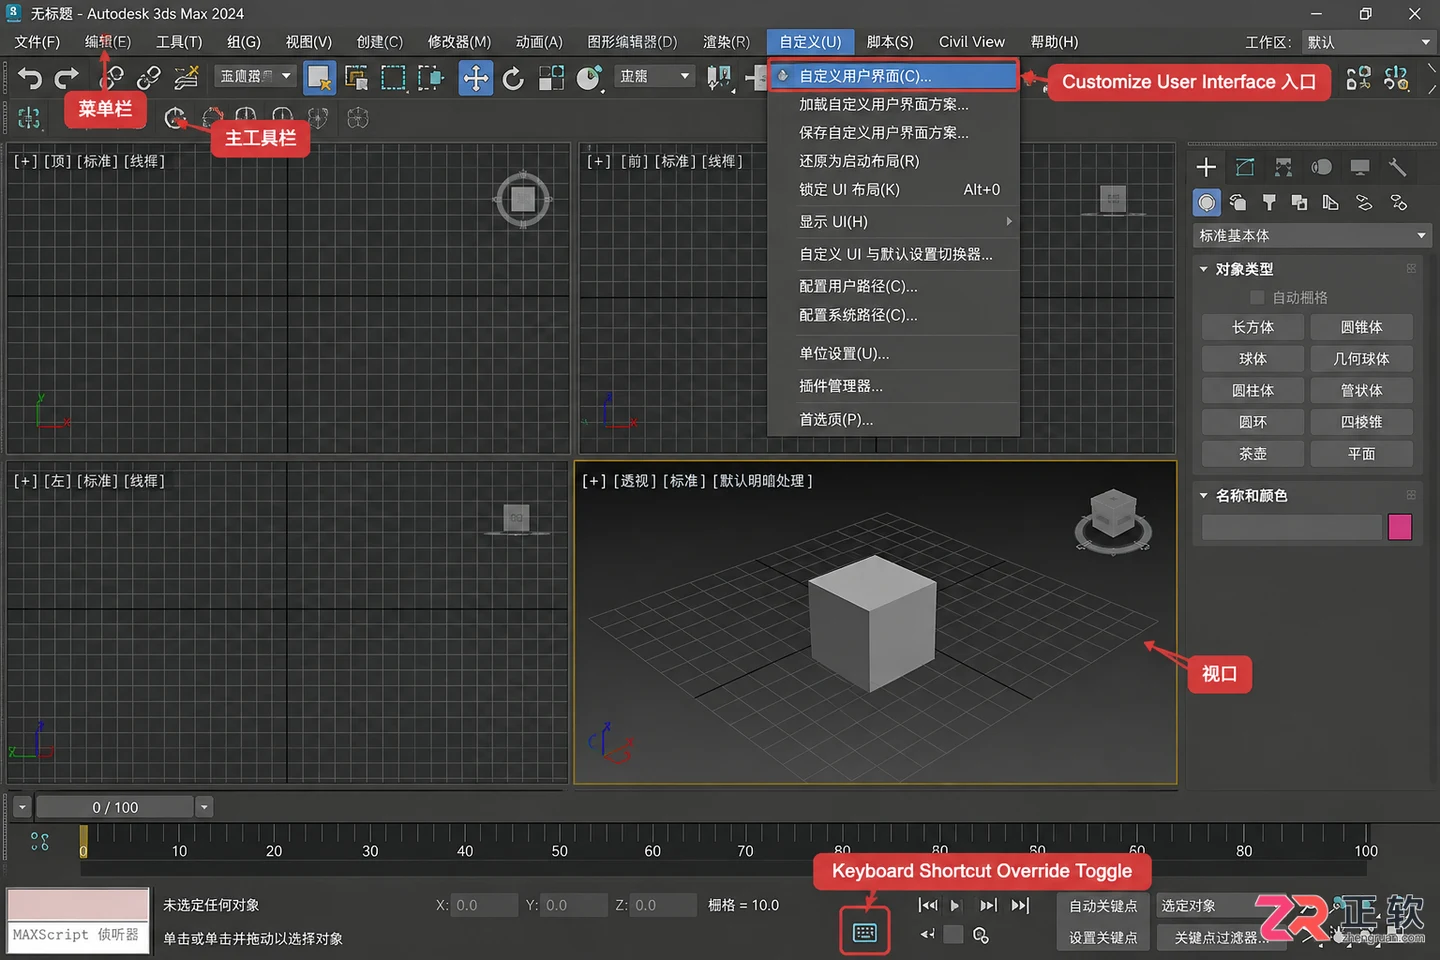
Task: Open the pink object color swatch
Action: point(1400,527)
